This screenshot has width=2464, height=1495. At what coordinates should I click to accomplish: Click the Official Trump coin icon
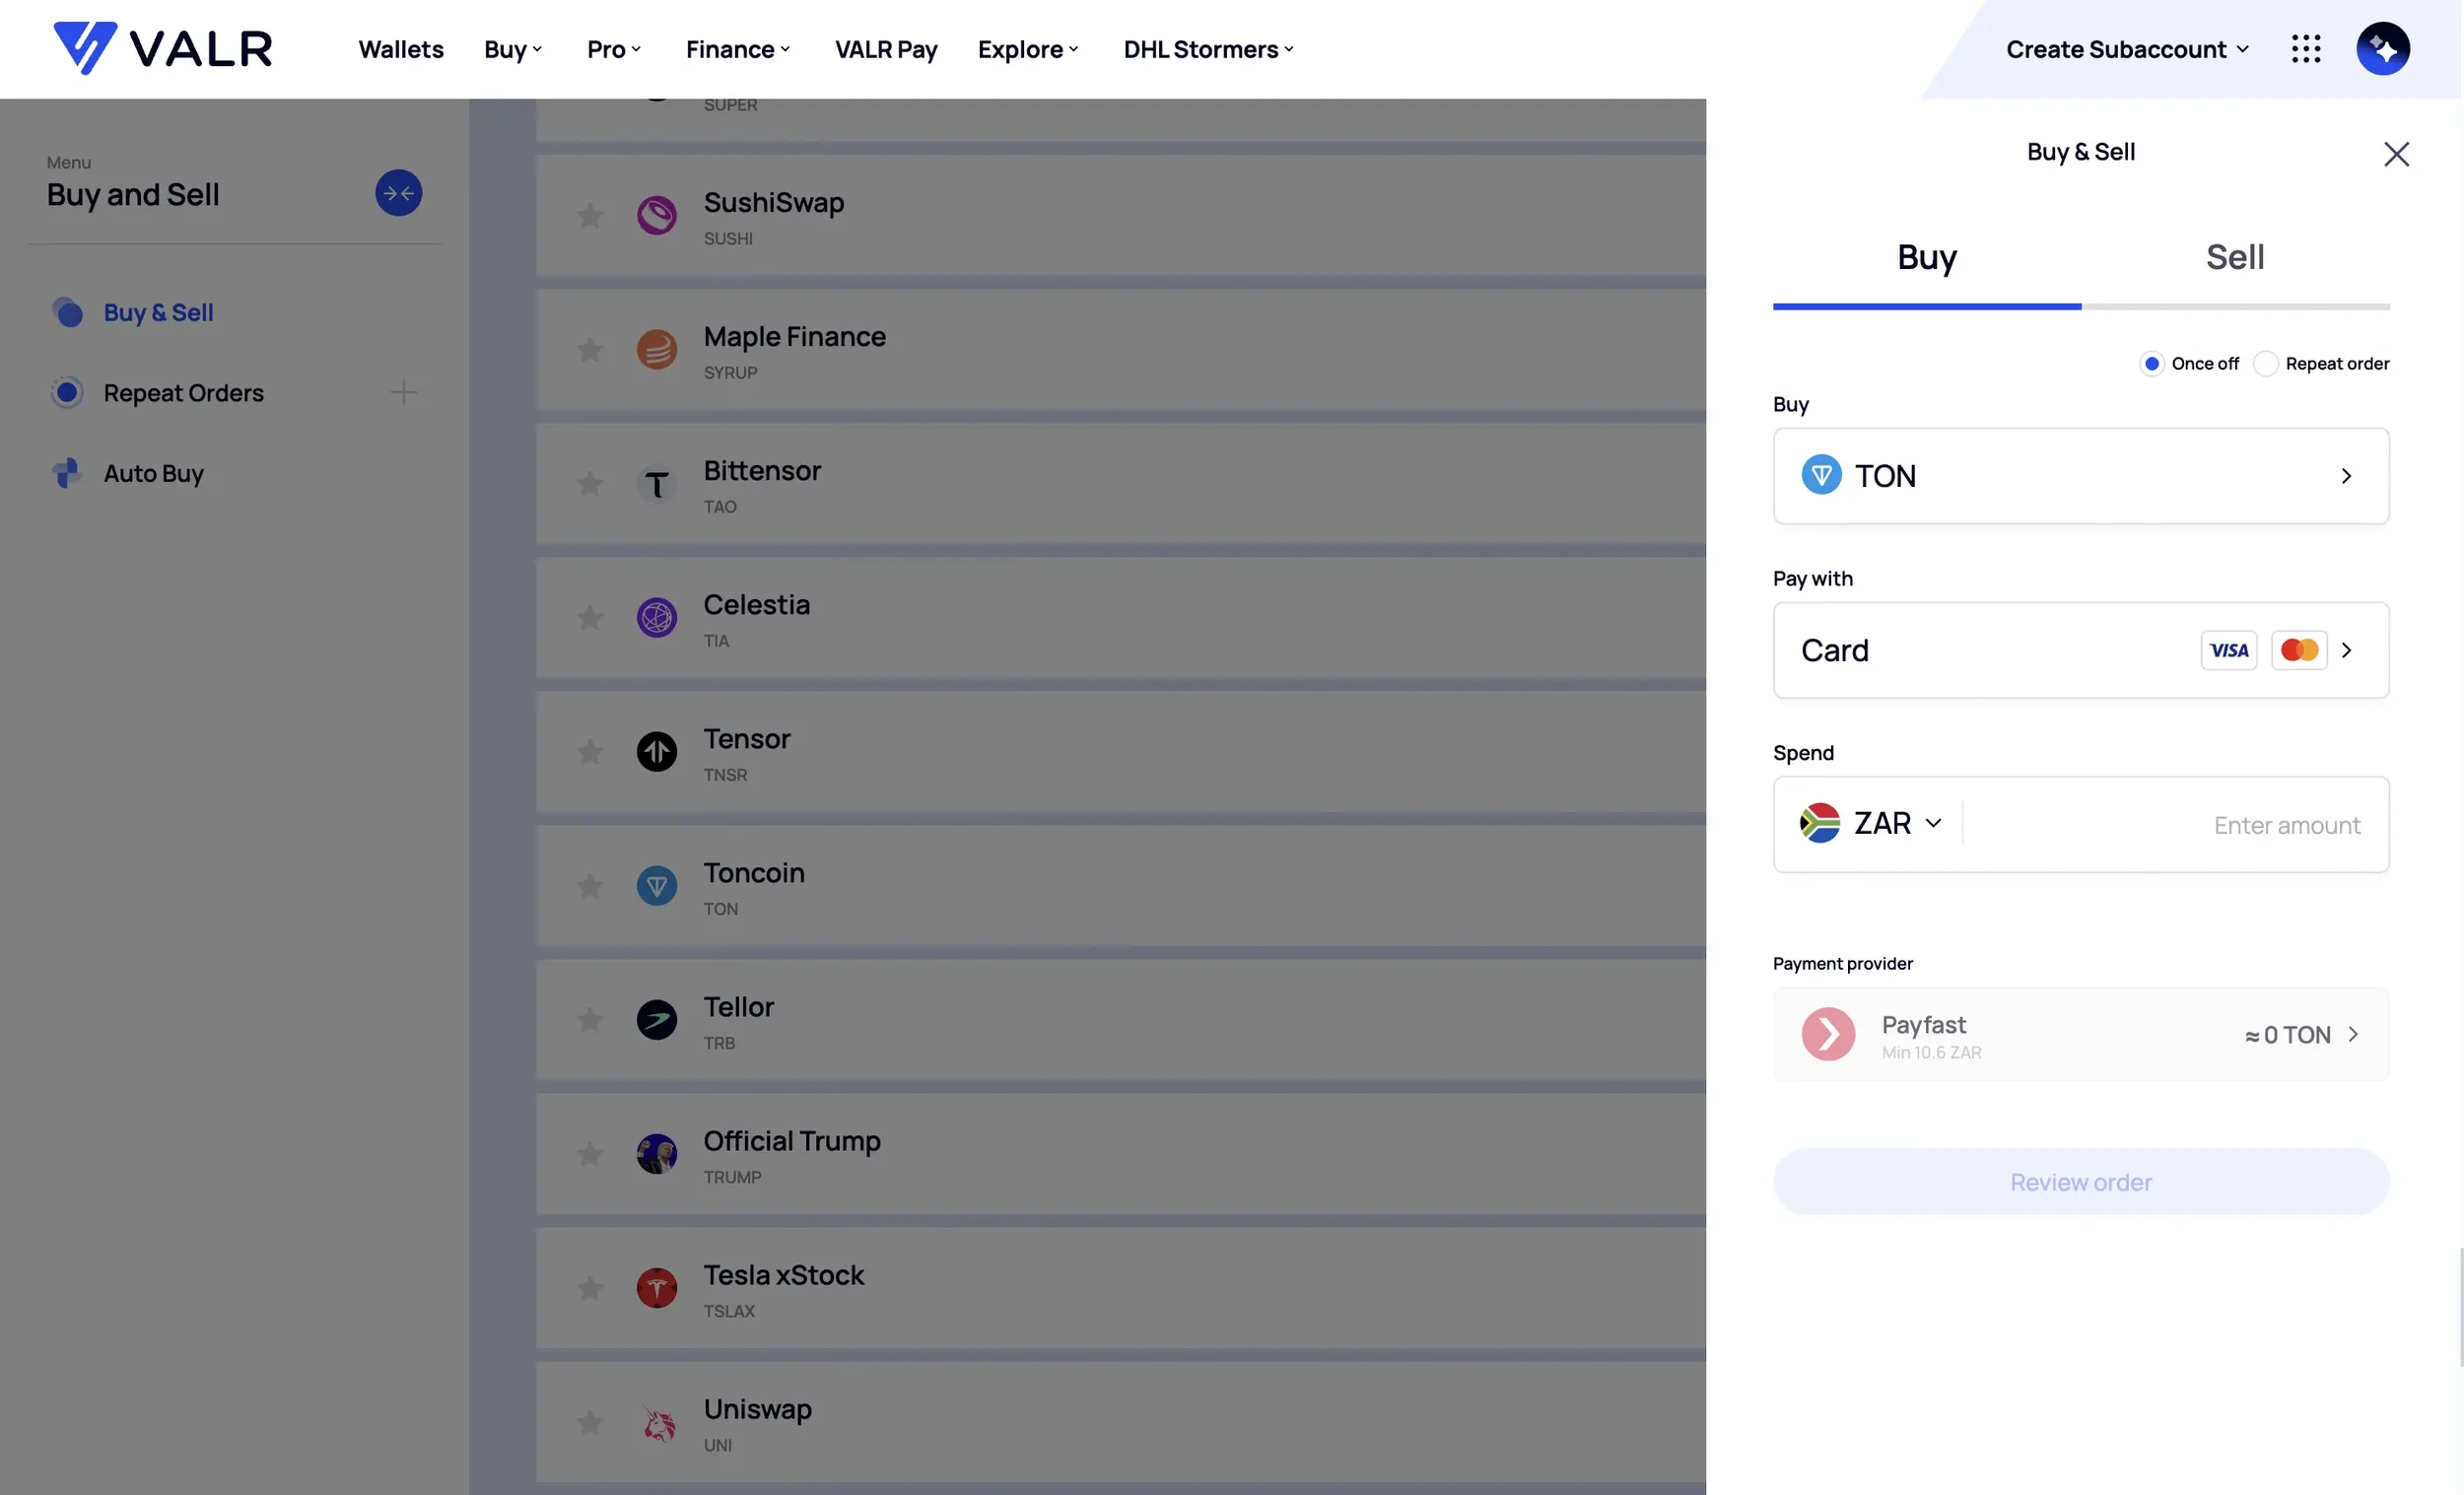pos(657,1154)
